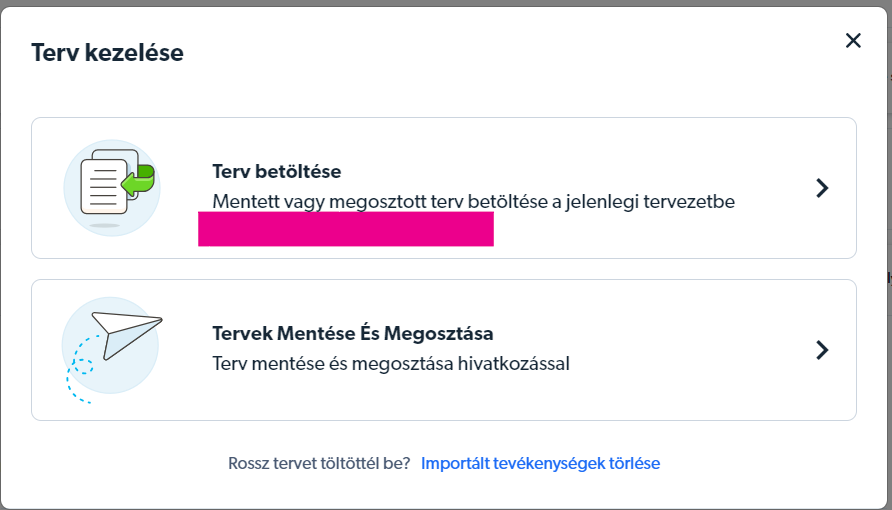
Task: Close the Terv kezelése dialog
Action: point(853,41)
